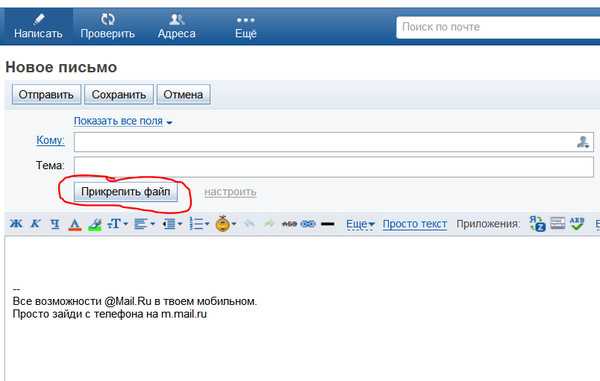Open Написать in the top menu
This screenshot has height=381, width=600.
tap(38, 26)
